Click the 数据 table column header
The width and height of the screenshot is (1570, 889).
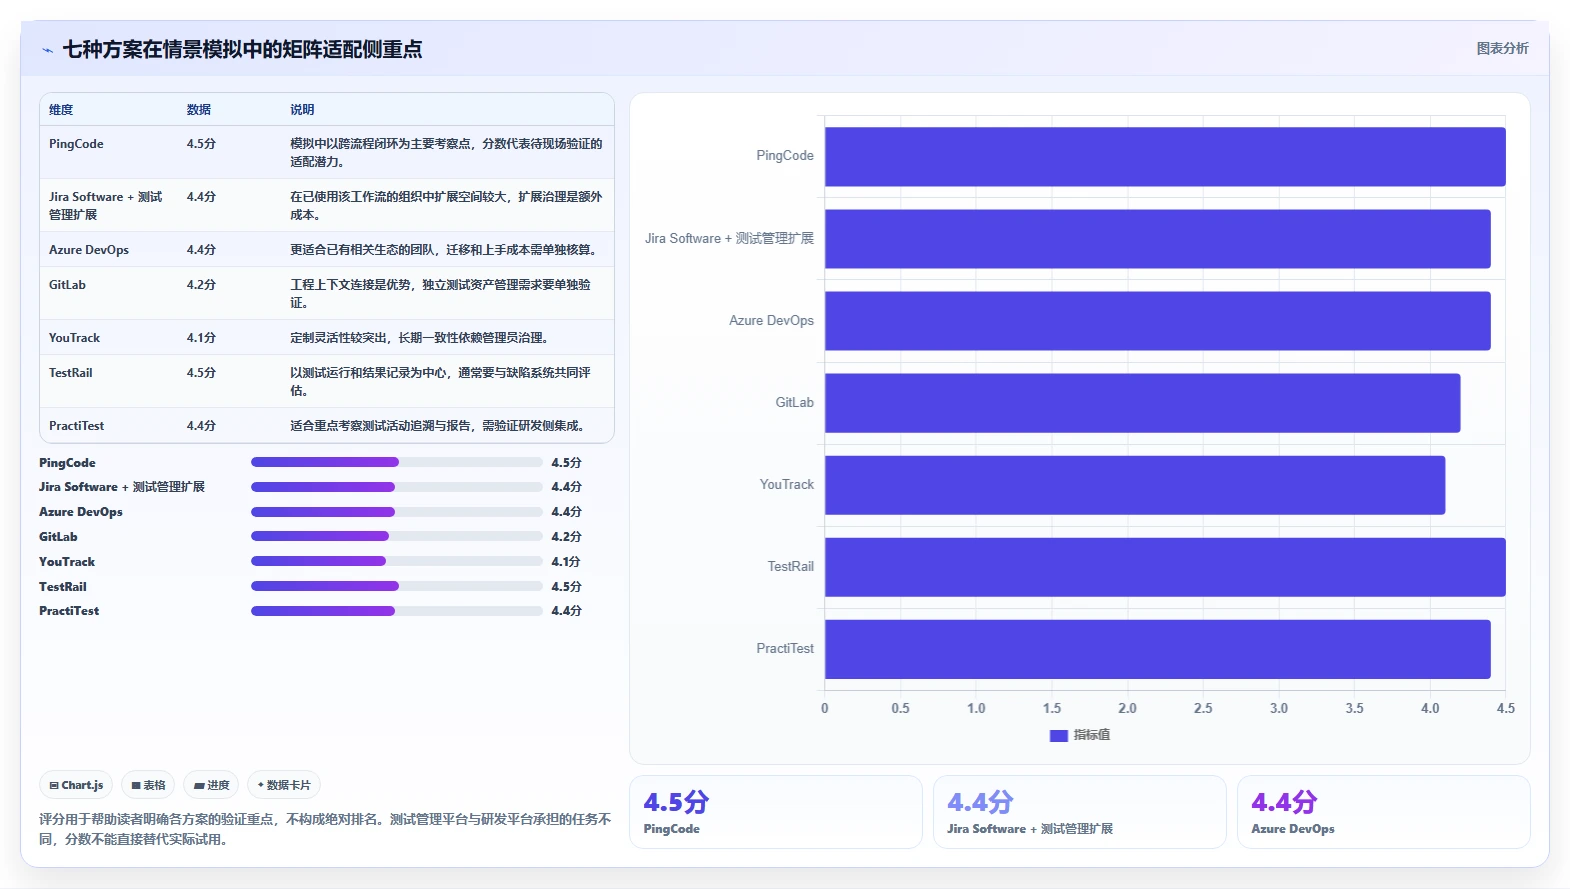[198, 110]
